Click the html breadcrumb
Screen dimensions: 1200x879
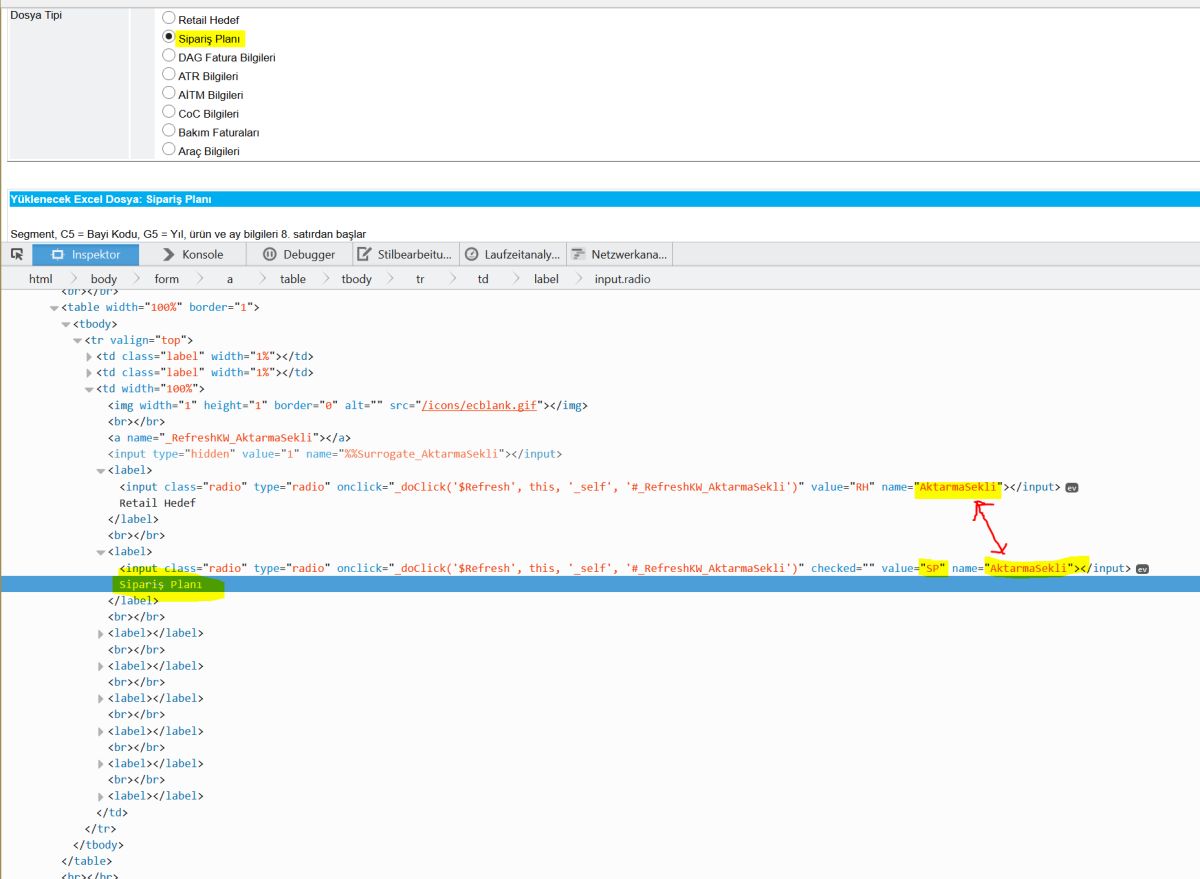(40, 279)
